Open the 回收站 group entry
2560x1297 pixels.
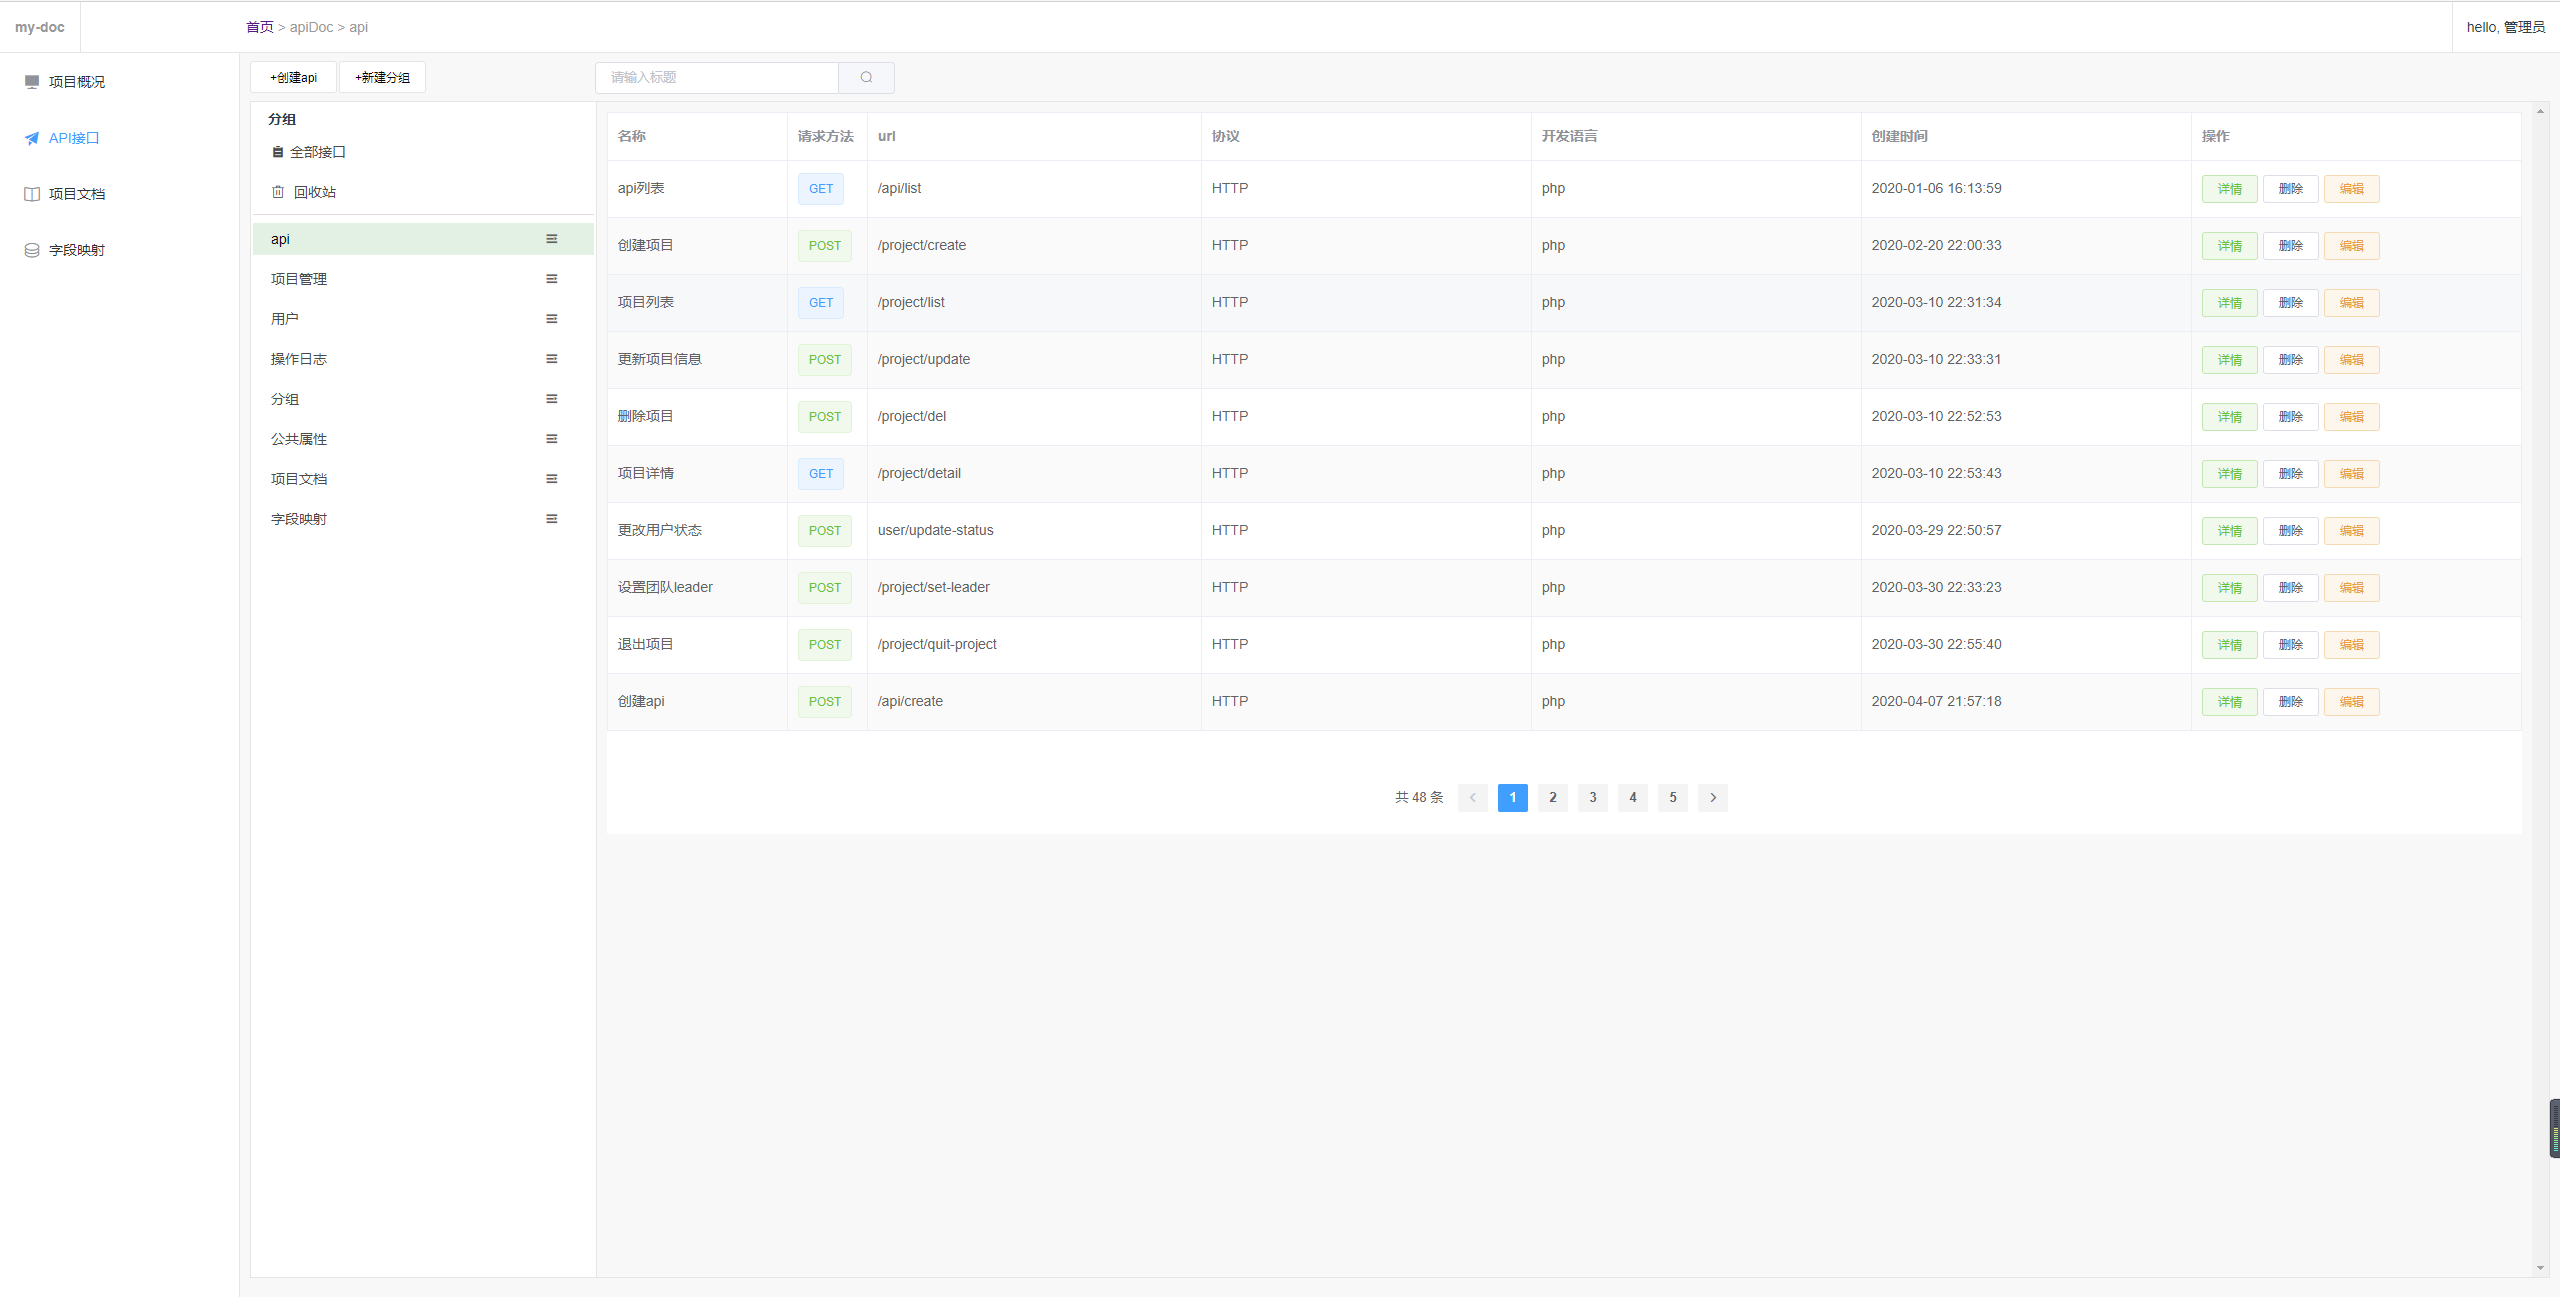(x=315, y=192)
